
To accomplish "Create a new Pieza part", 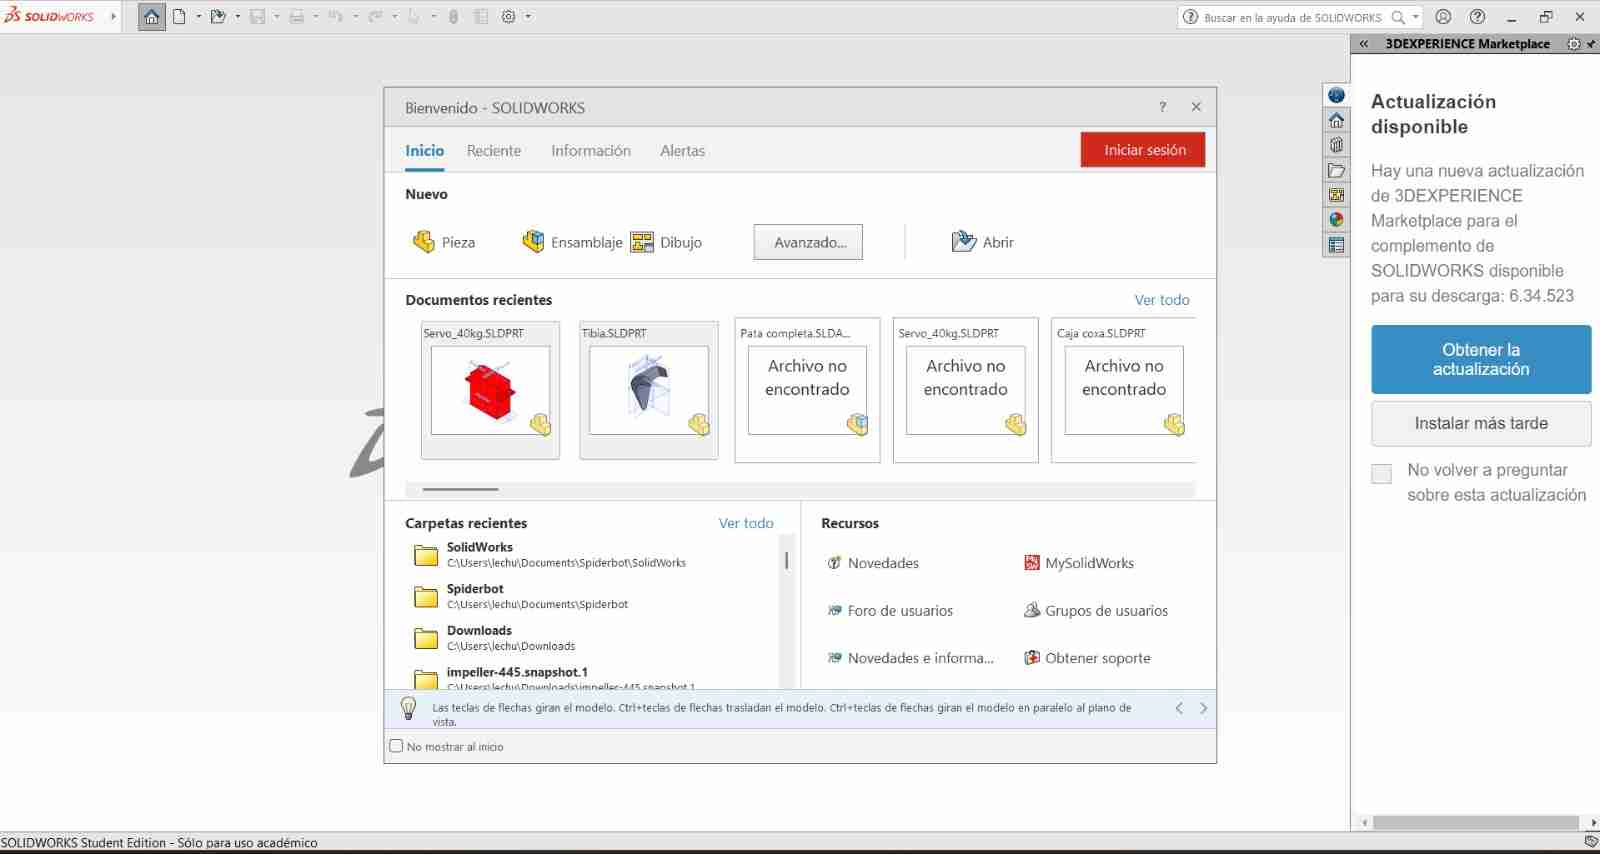I will tap(444, 242).
